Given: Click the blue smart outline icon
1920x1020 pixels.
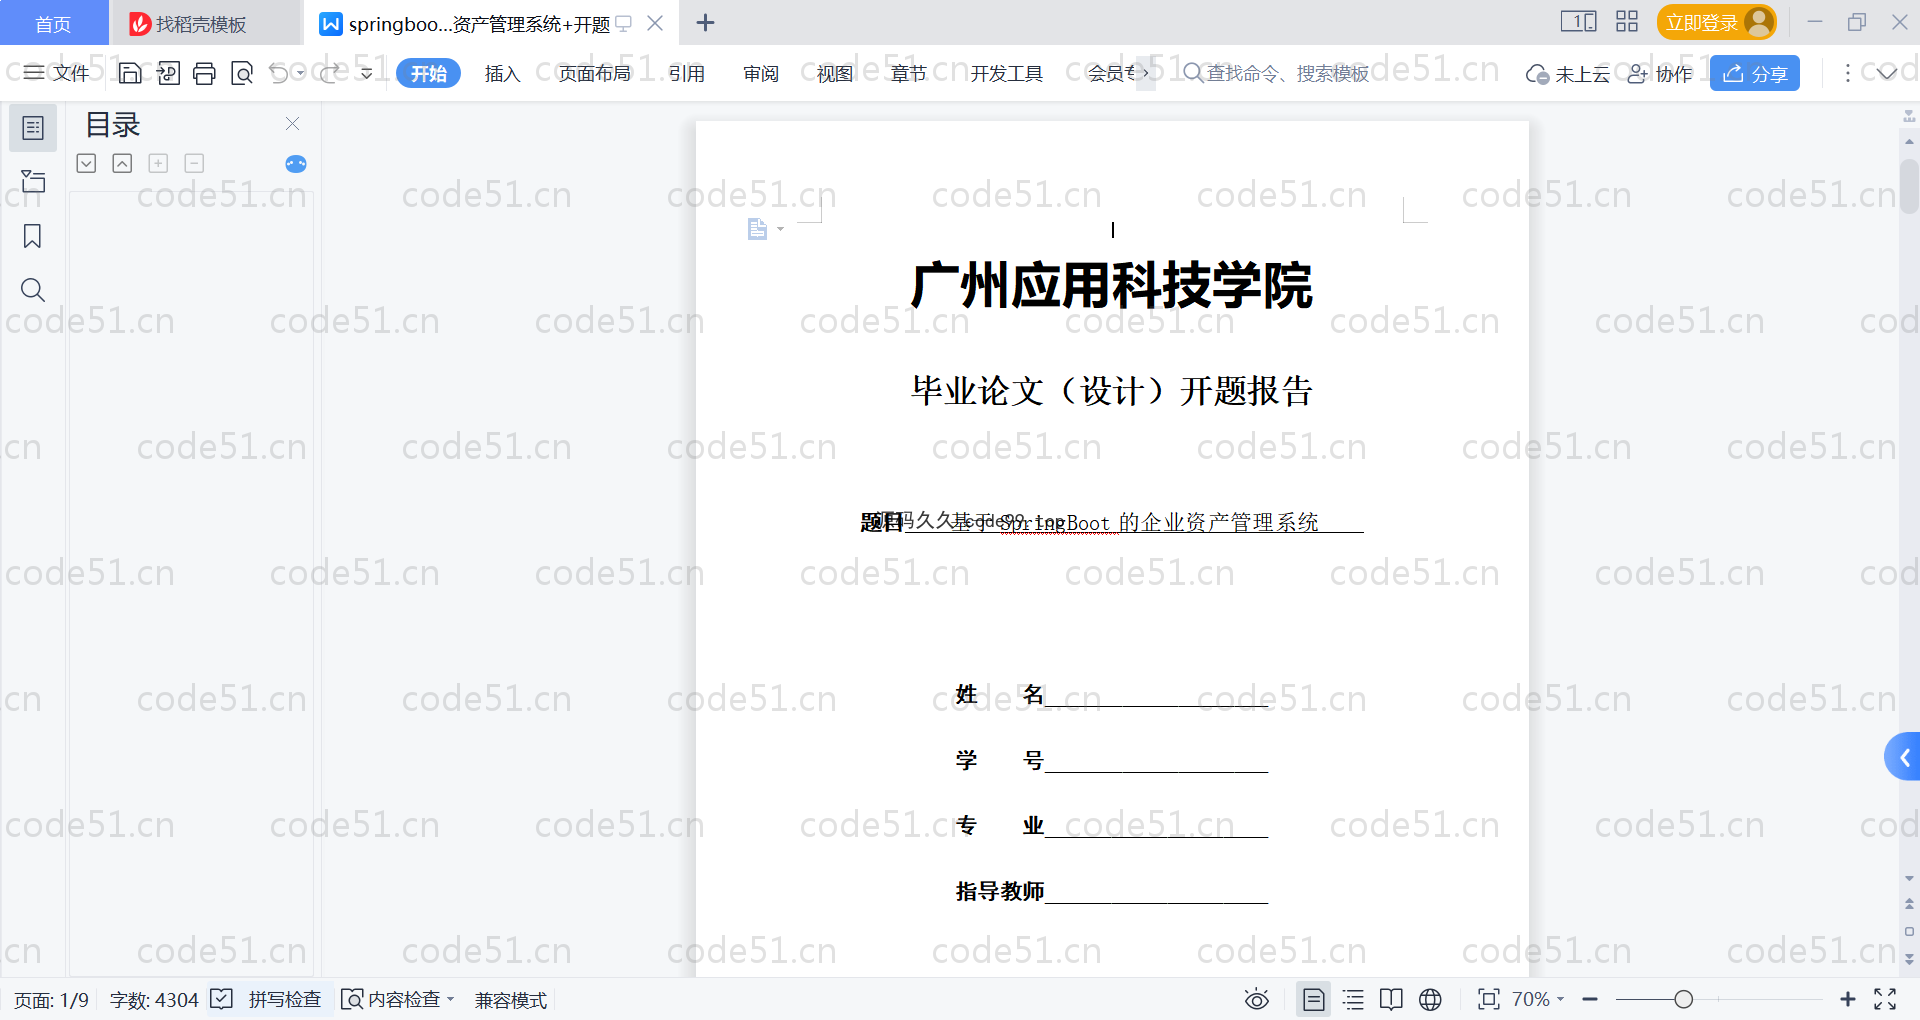Looking at the screenshot, I should [296, 164].
